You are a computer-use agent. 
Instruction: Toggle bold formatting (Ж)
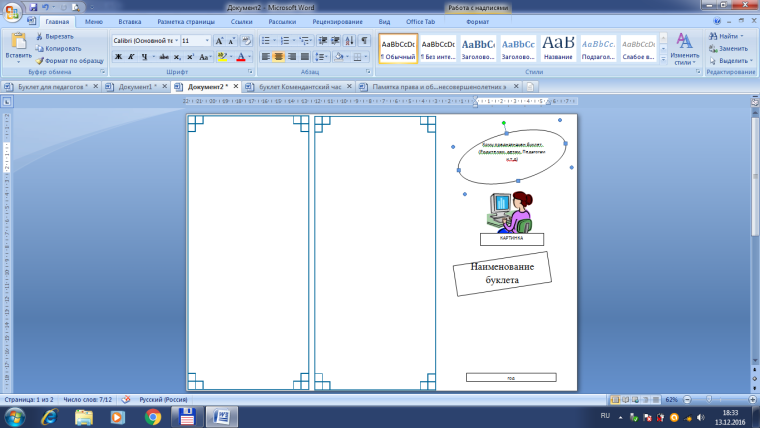(x=118, y=57)
